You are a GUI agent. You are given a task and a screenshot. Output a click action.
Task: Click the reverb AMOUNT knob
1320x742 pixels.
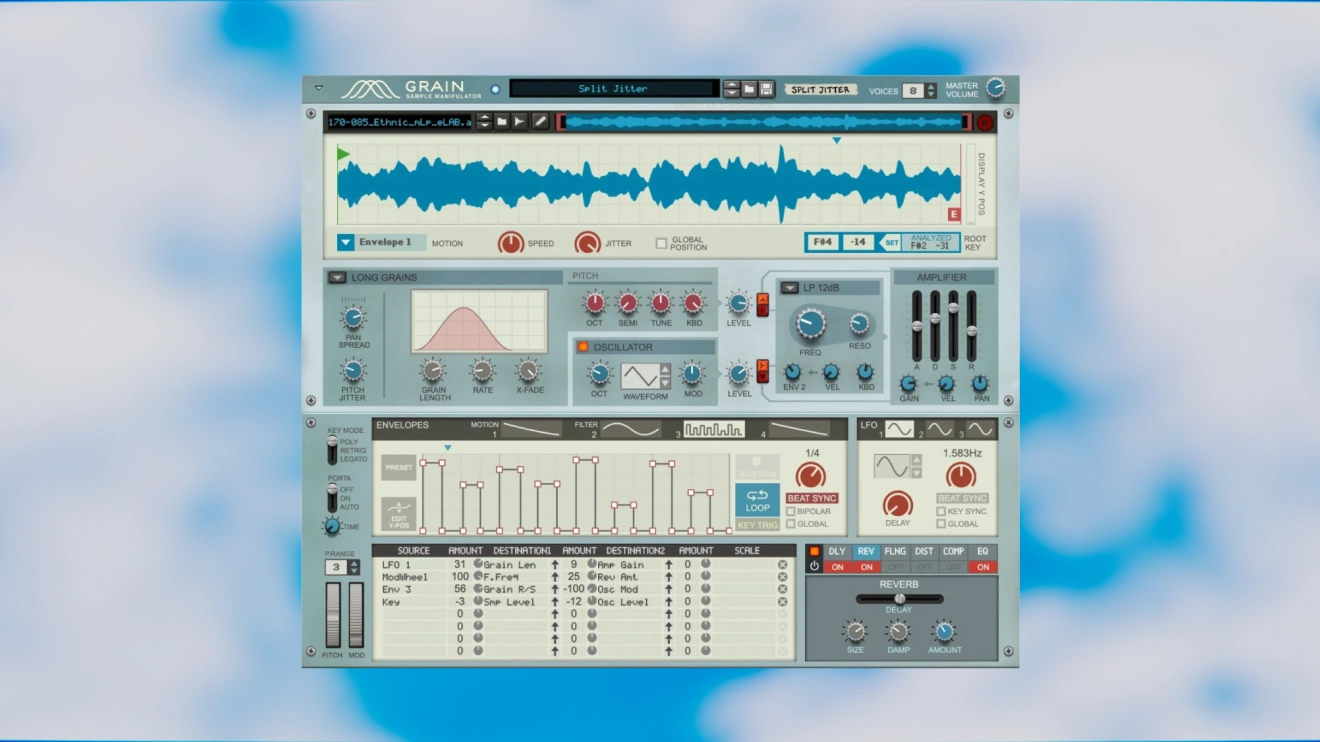coord(944,632)
